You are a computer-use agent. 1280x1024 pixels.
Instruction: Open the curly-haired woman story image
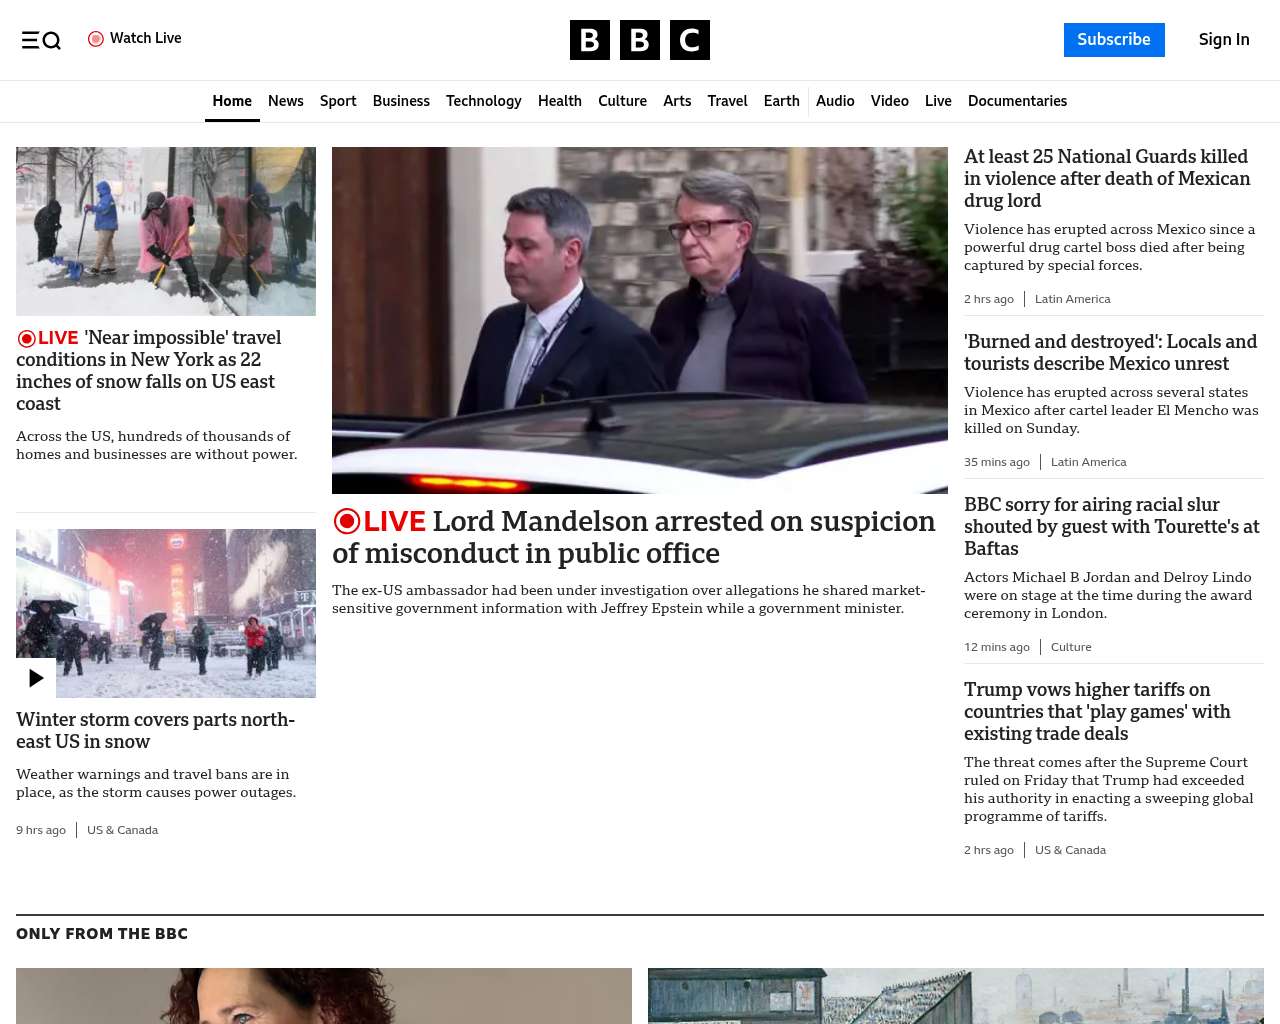[324, 996]
